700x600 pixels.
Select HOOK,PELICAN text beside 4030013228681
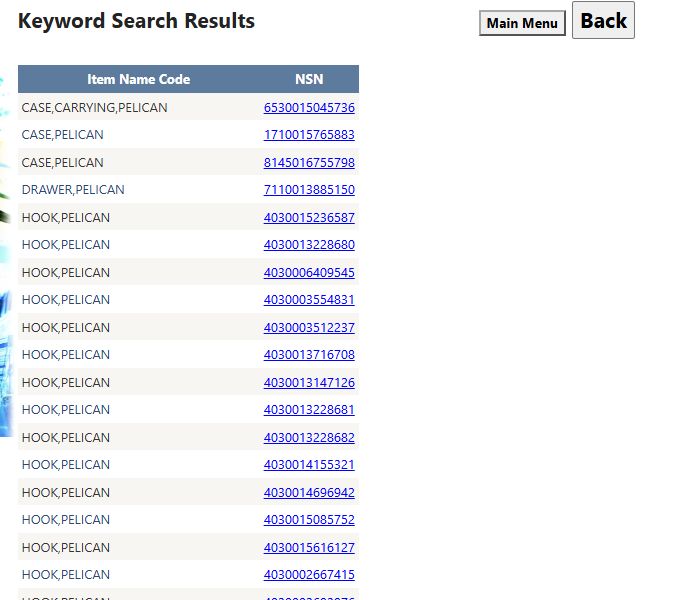point(66,409)
